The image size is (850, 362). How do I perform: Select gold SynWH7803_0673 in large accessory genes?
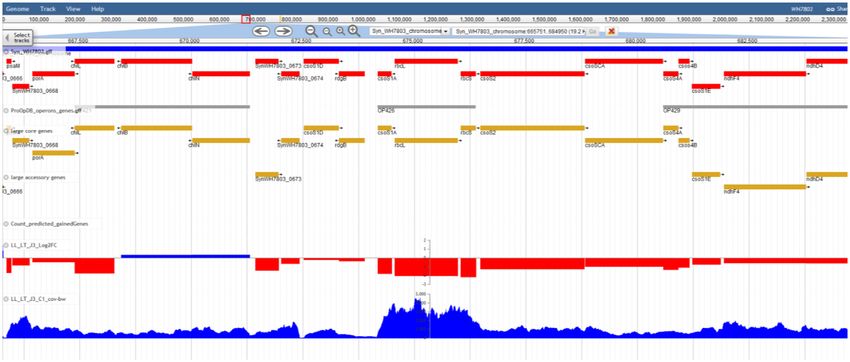coord(267,174)
